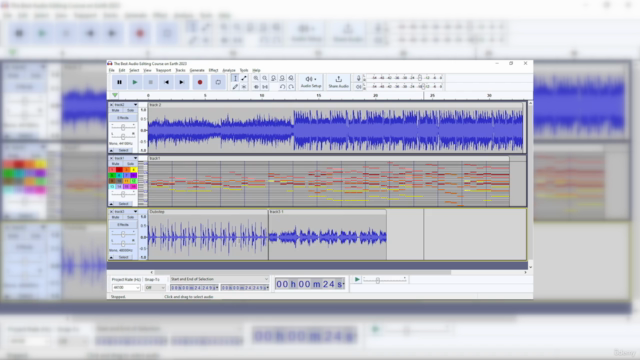Open the Generate menu

[197, 70]
